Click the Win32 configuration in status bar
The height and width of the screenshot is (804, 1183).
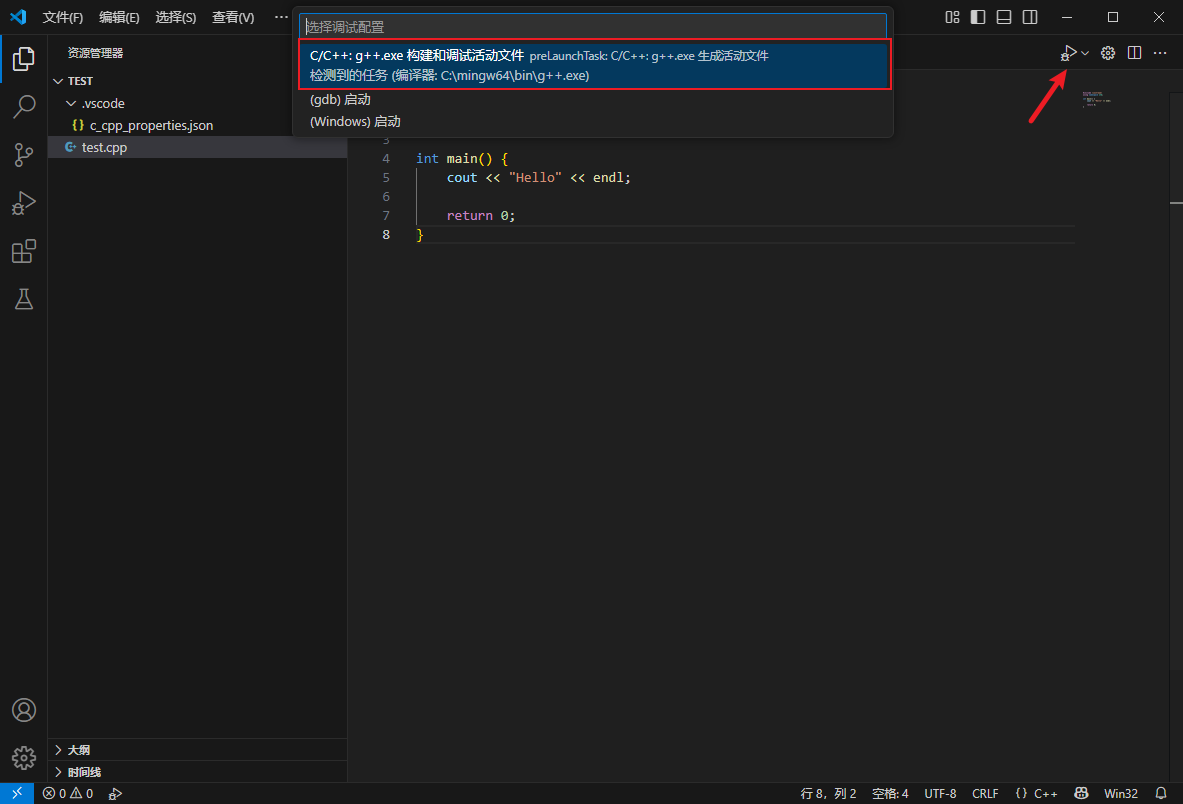1120,793
